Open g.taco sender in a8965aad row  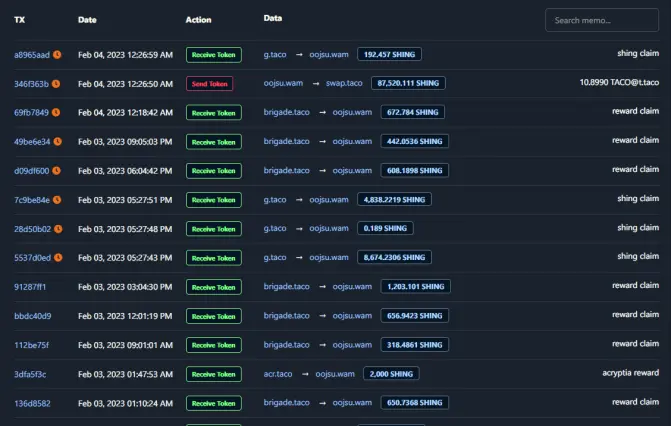click(x=275, y=54)
